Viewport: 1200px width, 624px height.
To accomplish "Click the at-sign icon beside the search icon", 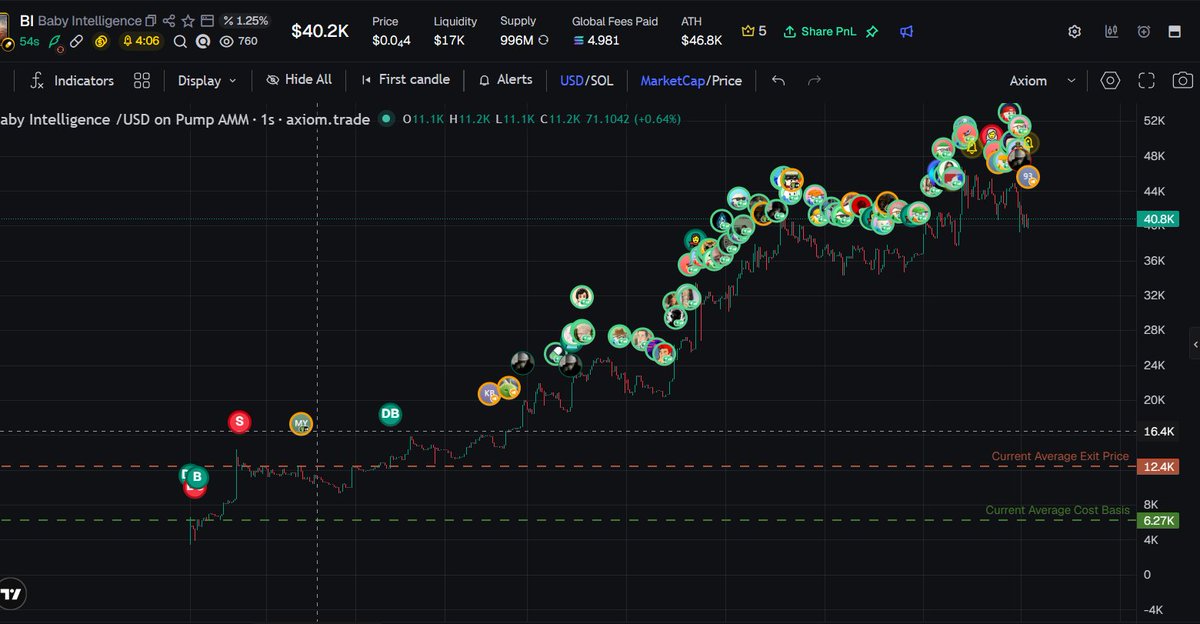I will [x=203, y=42].
